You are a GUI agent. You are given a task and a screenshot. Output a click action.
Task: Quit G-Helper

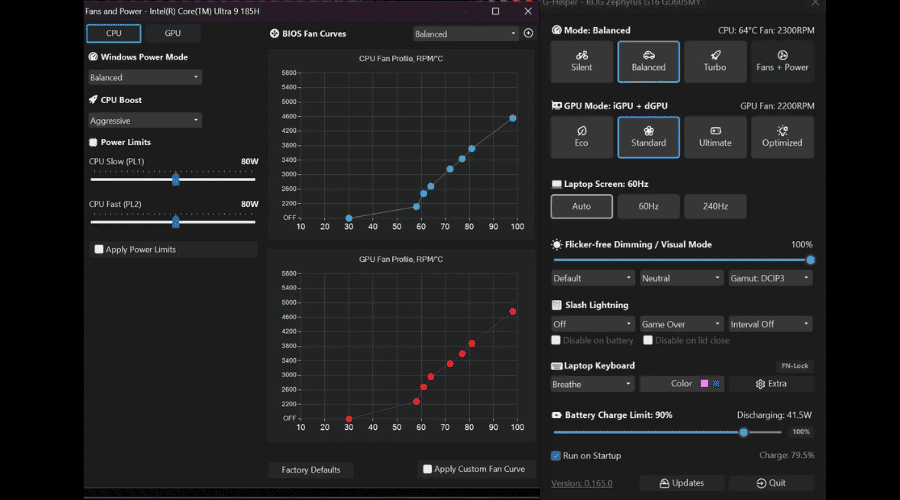[771, 483]
